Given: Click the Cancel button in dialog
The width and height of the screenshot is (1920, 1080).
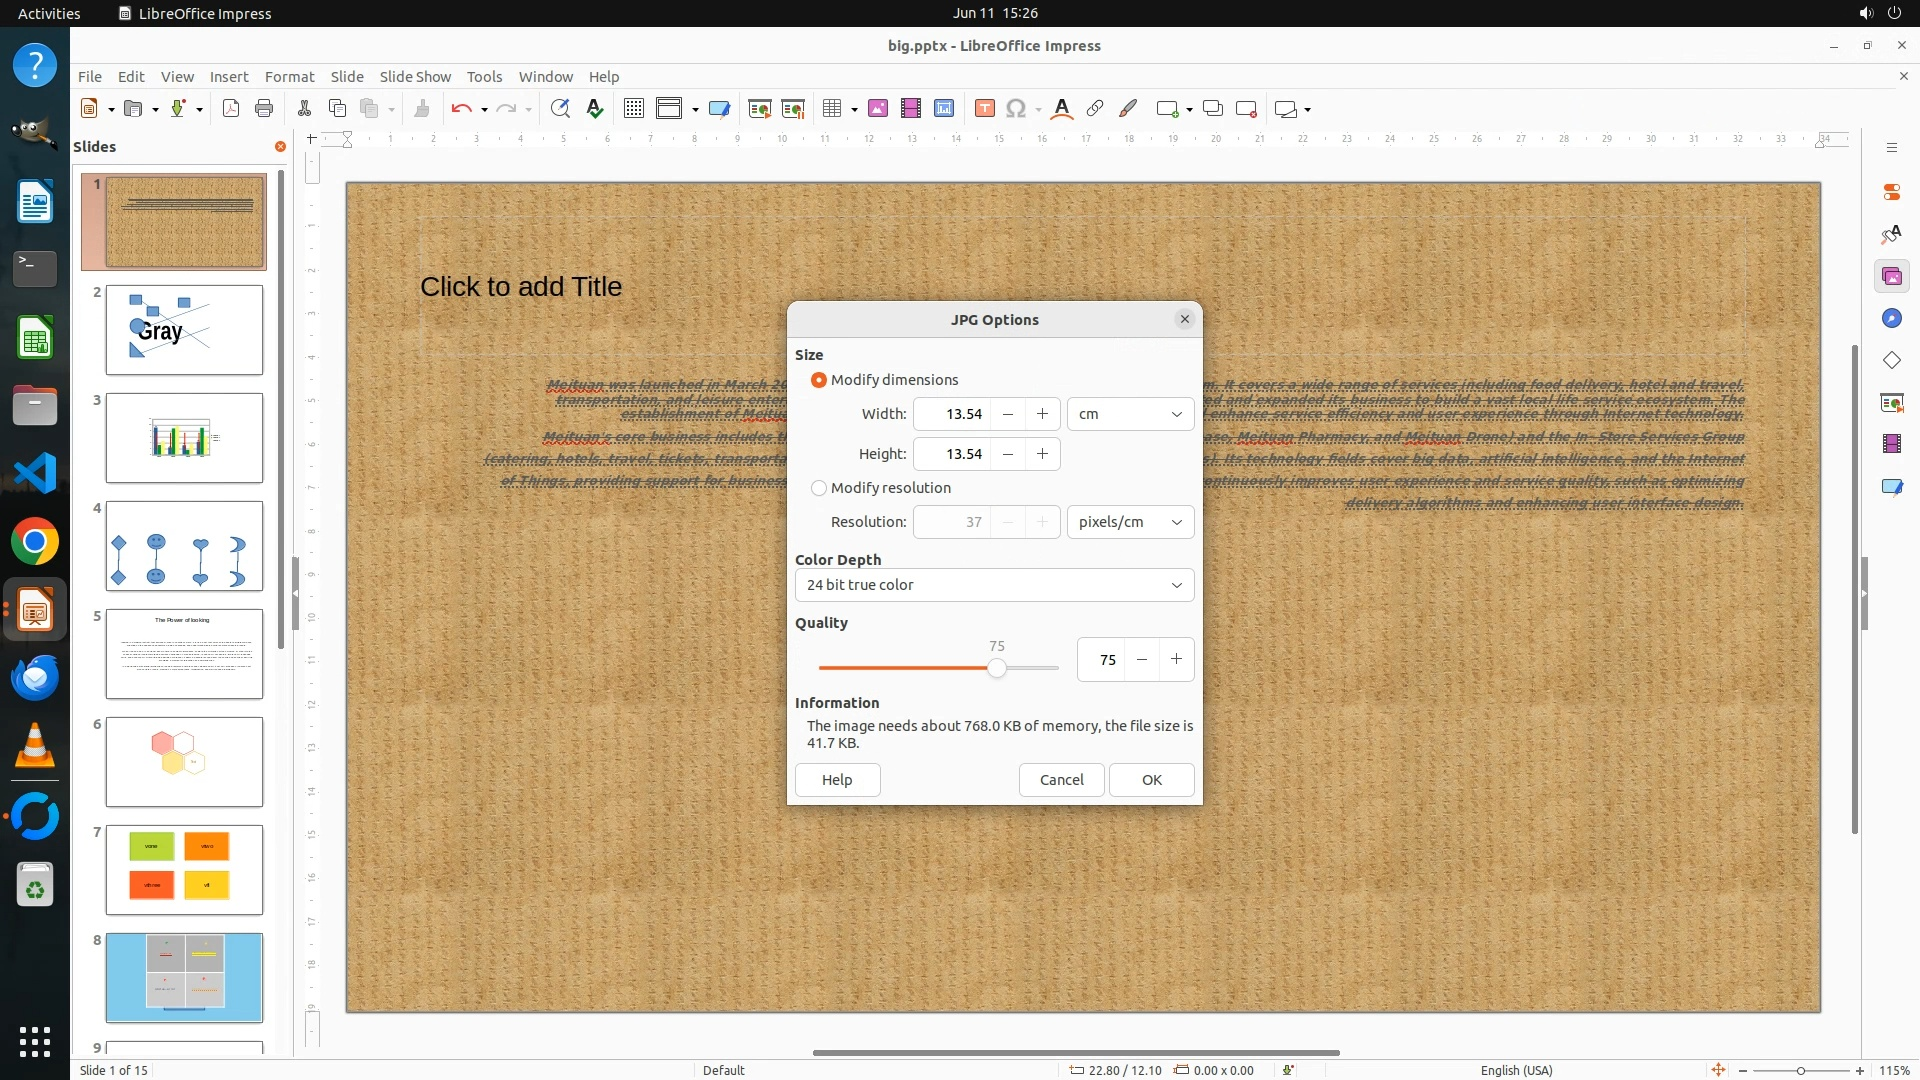Looking at the screenshot, I should point(1061,780).
